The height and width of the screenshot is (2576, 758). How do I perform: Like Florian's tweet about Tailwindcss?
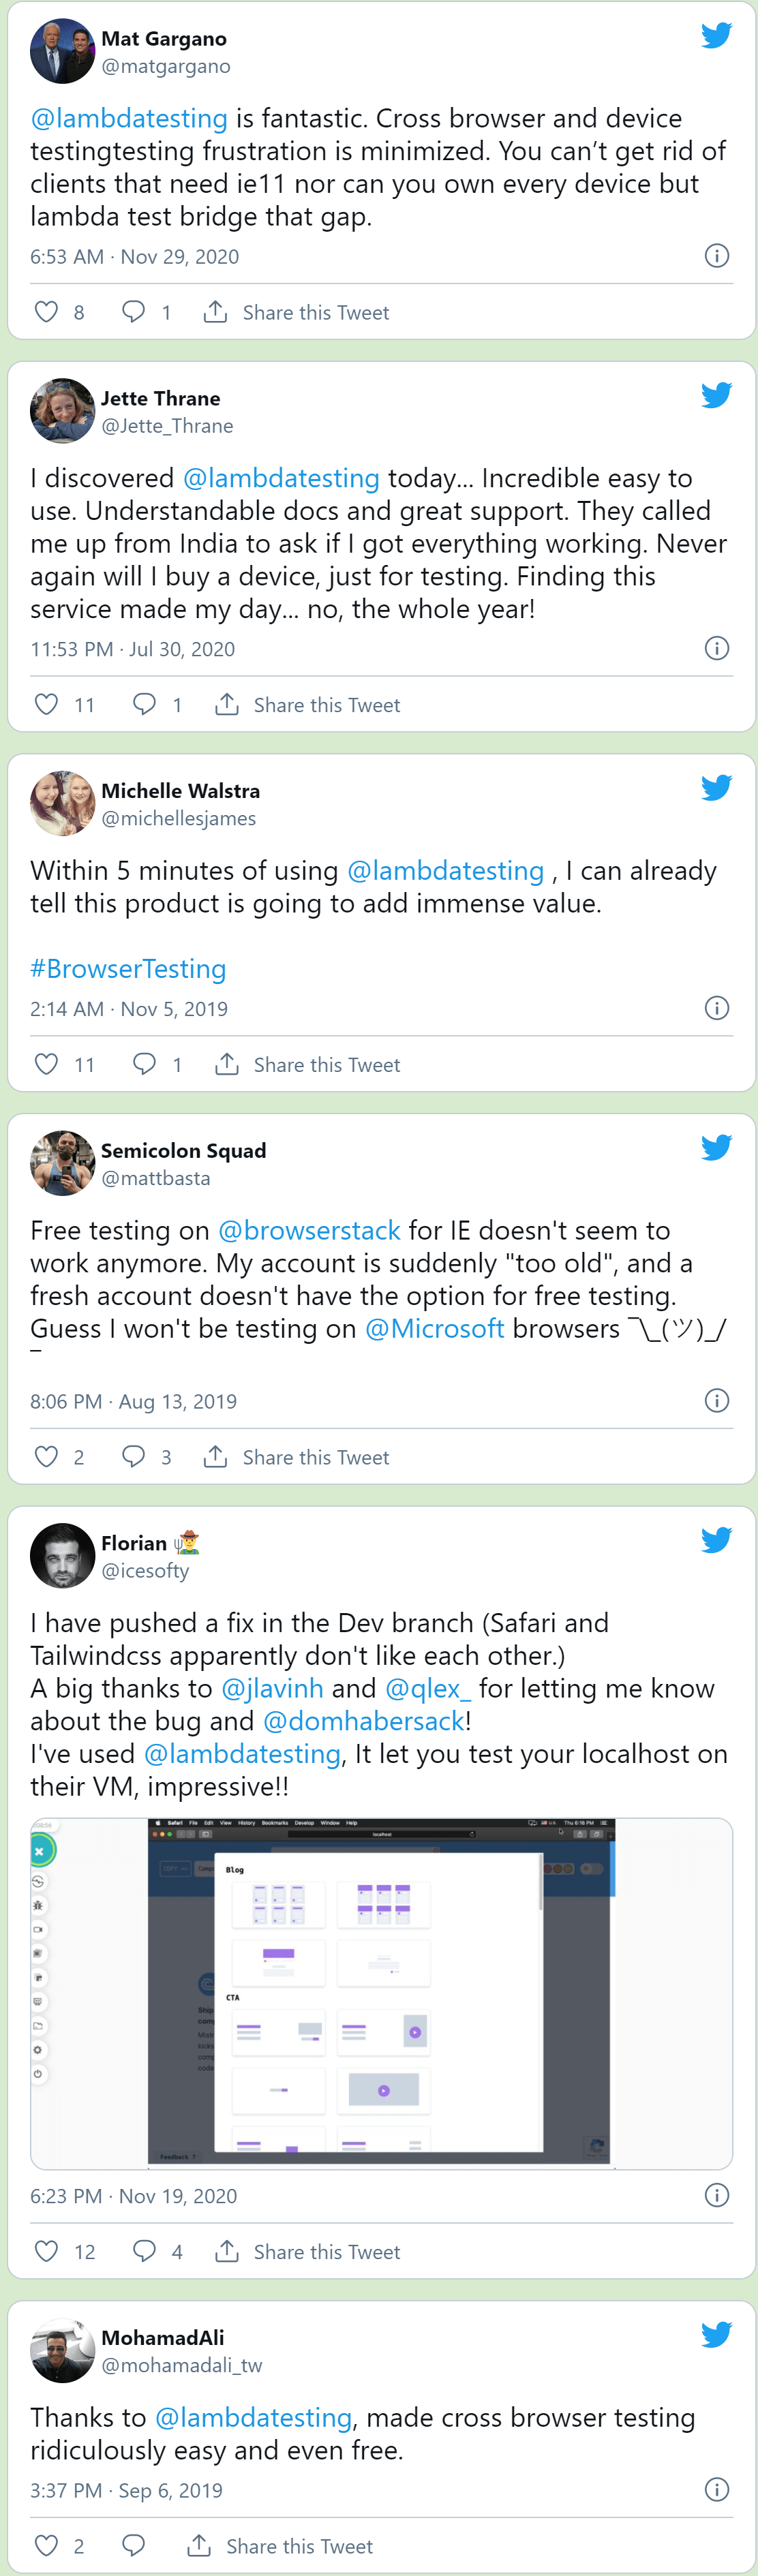coord(46,2251)
